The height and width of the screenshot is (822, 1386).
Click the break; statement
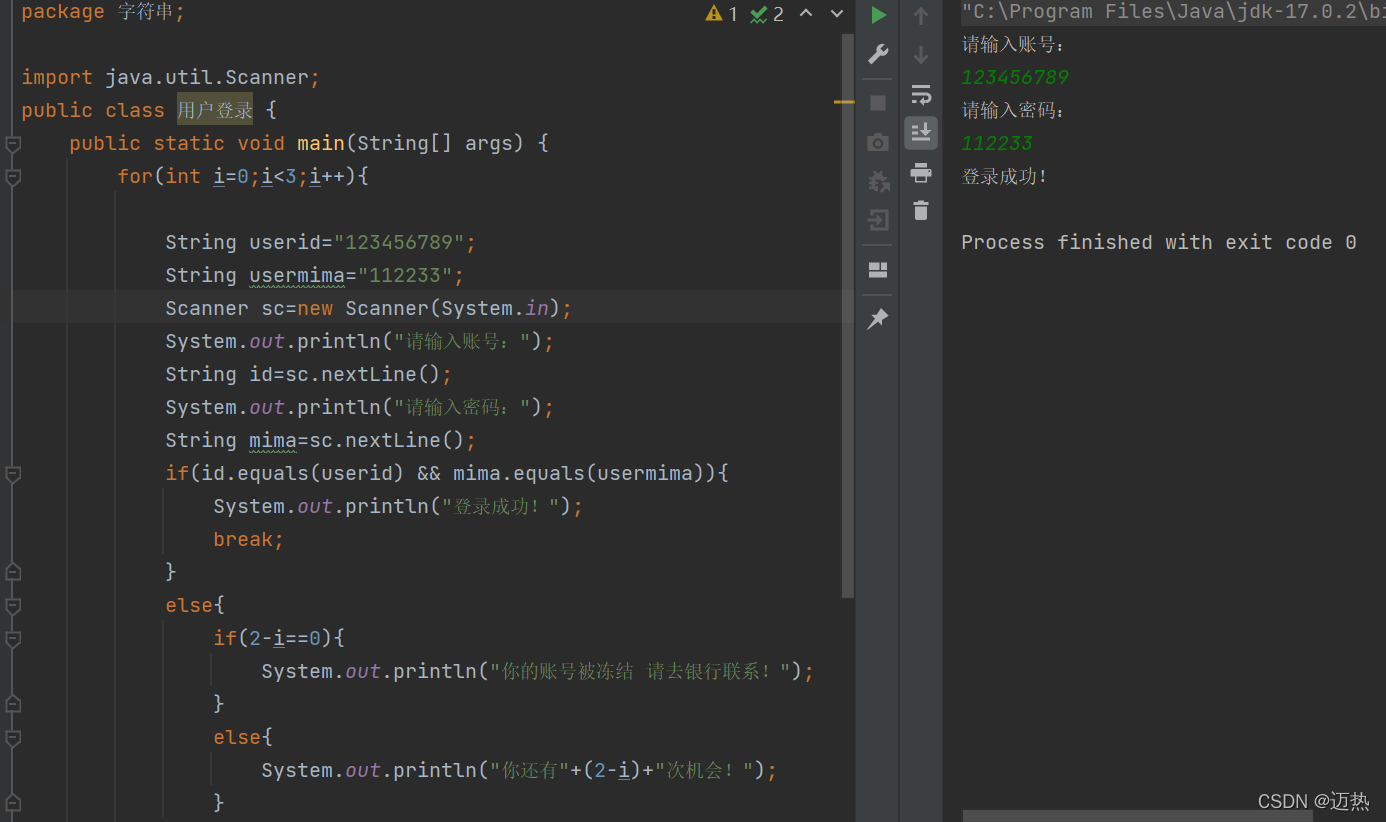[x=249, y=539]
